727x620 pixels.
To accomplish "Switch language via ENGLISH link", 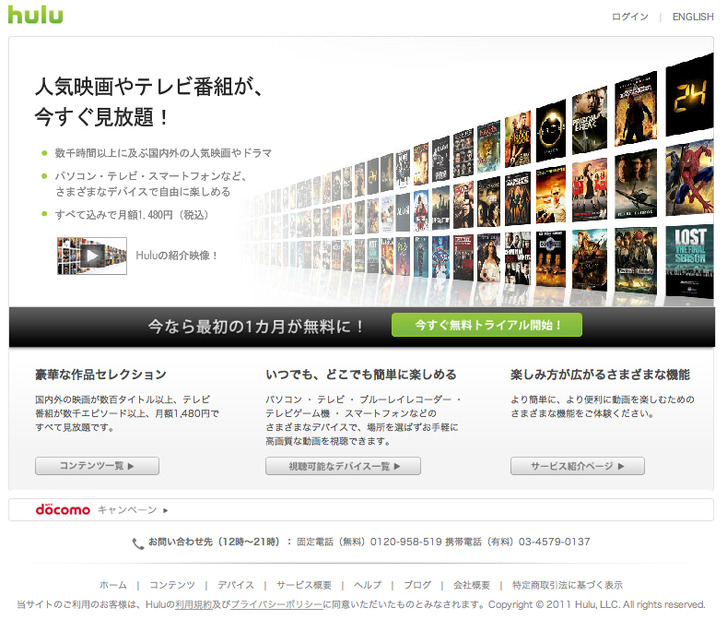I will click(x=693, y=17).
